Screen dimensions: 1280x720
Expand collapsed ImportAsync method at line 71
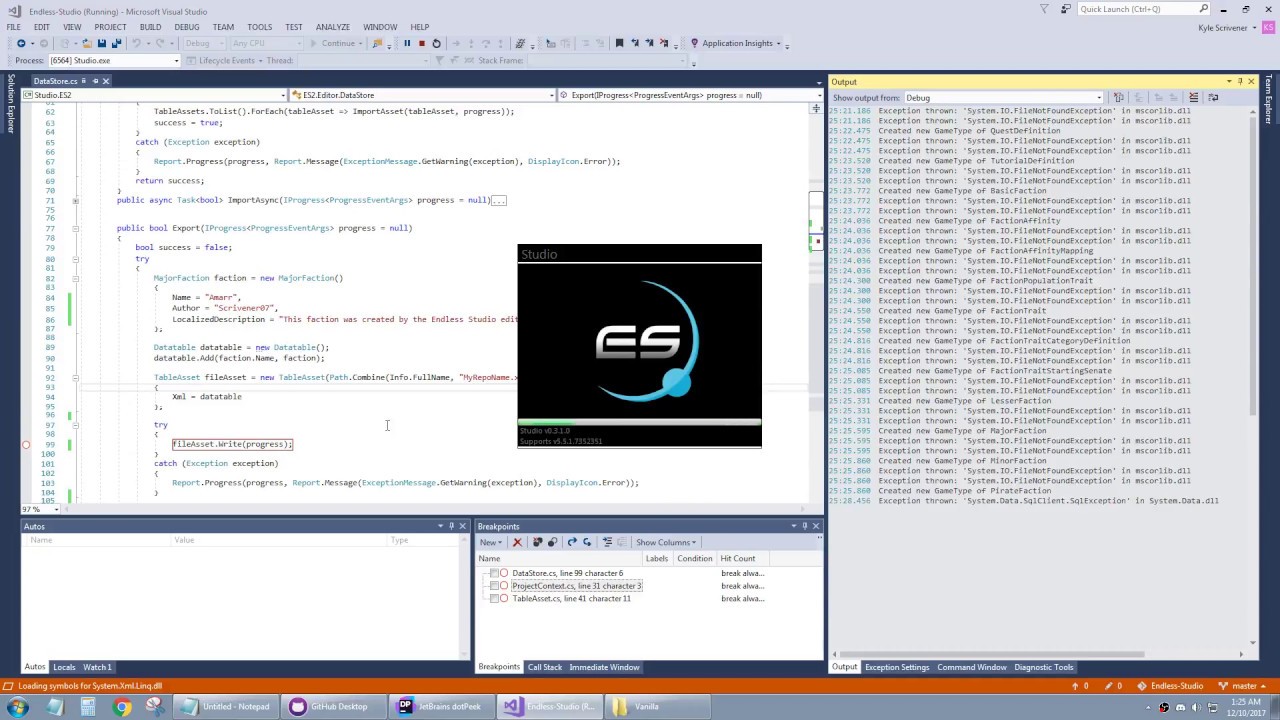(x=75, y=200)
